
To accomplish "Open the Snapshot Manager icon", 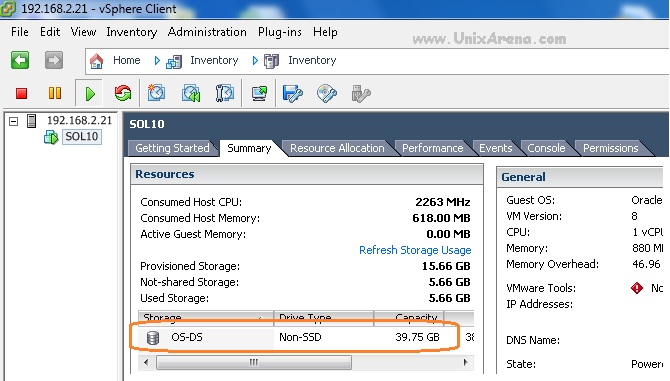I will coord(224,93).
